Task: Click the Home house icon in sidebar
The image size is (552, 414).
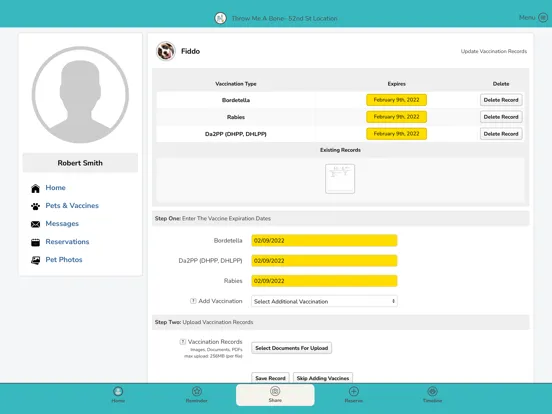Action: [36, 188]
